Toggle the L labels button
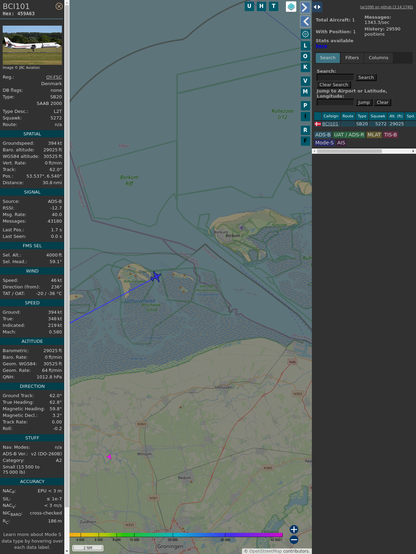Viewport: 416px width, 554px height. pos(305,46)
